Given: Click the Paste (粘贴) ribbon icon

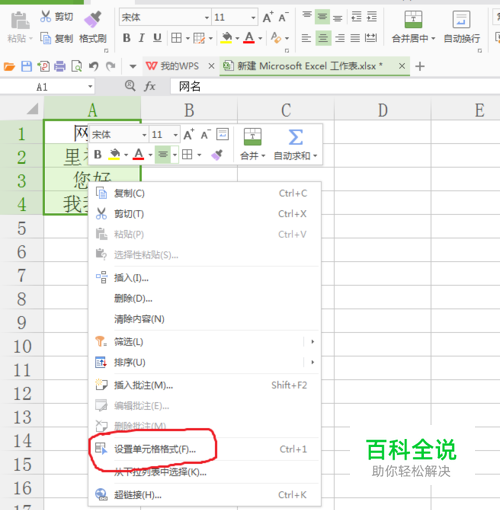Looking at the screenshot, I should pos(19,21).
